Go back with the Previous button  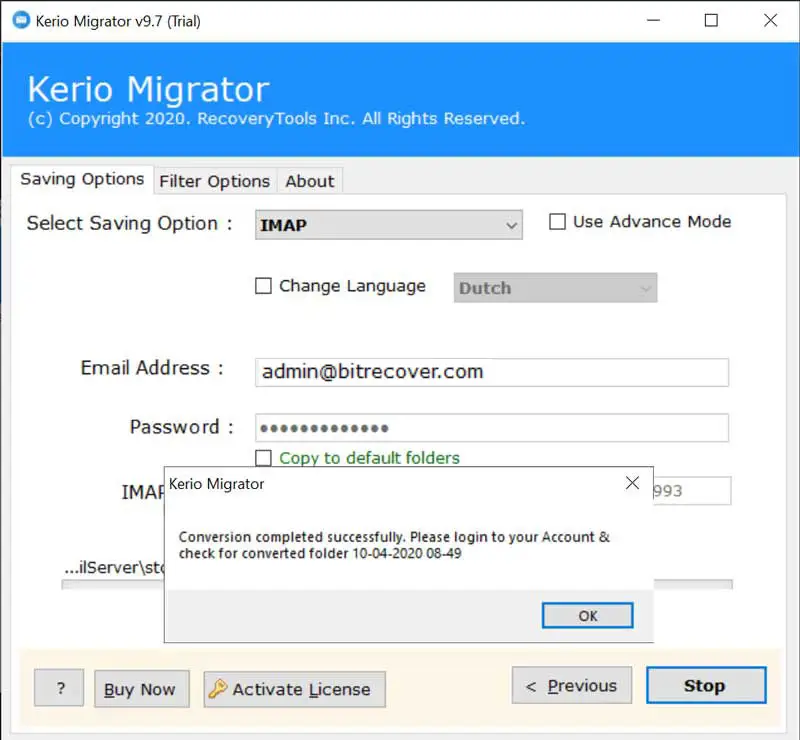tap(572, 685)
